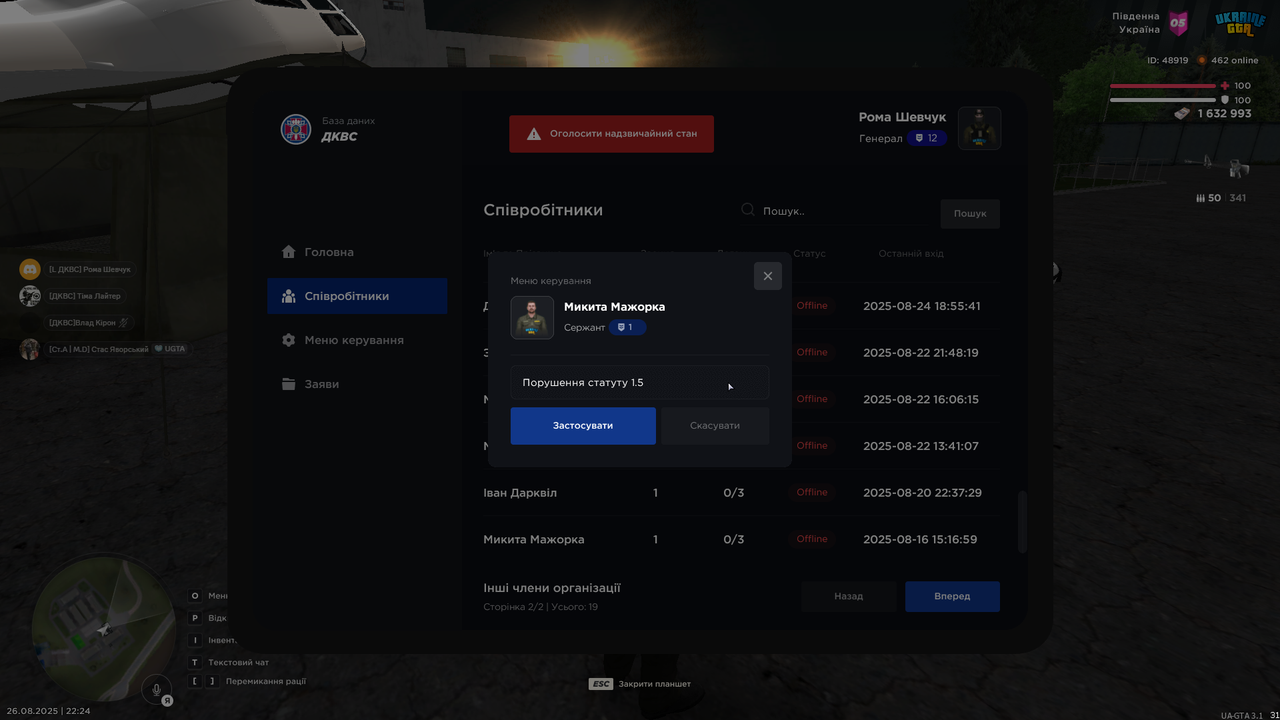Click the timestamp 2025-08-16 15:16:59
The image size is (1280, 720).
click(920, 539)
